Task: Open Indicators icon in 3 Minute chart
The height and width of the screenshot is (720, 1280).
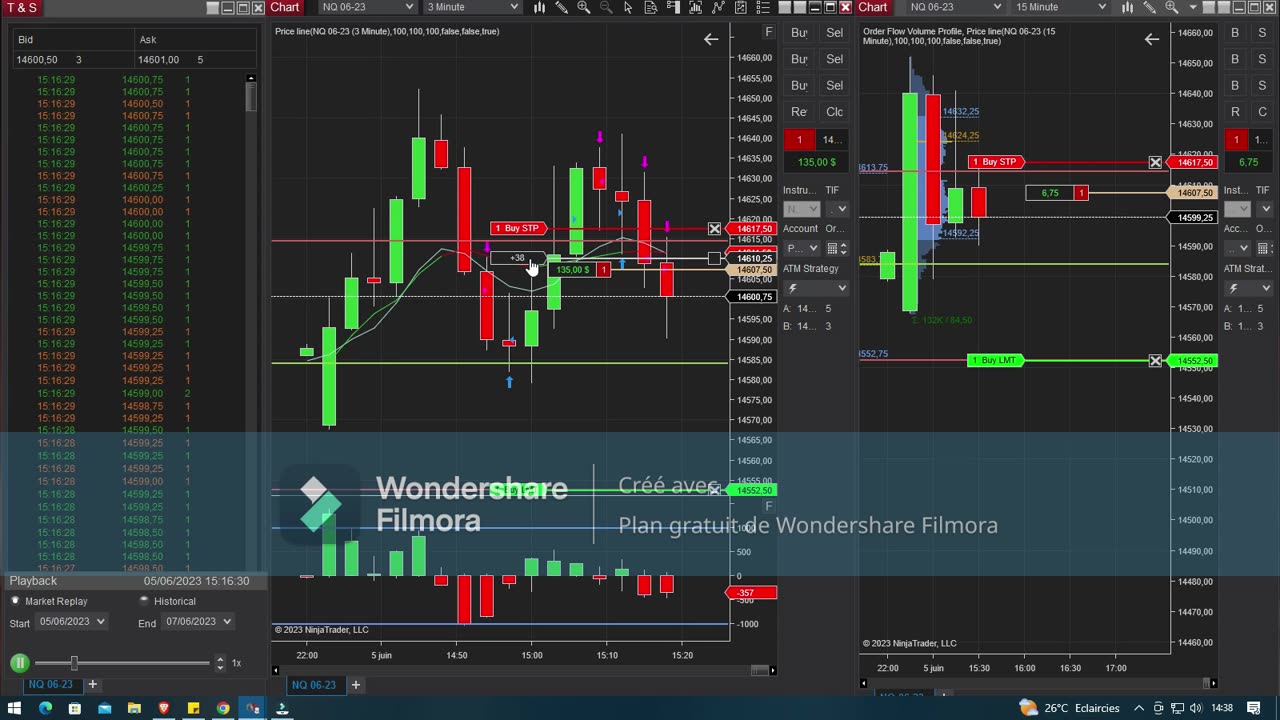Action: [x=718, y=7]
